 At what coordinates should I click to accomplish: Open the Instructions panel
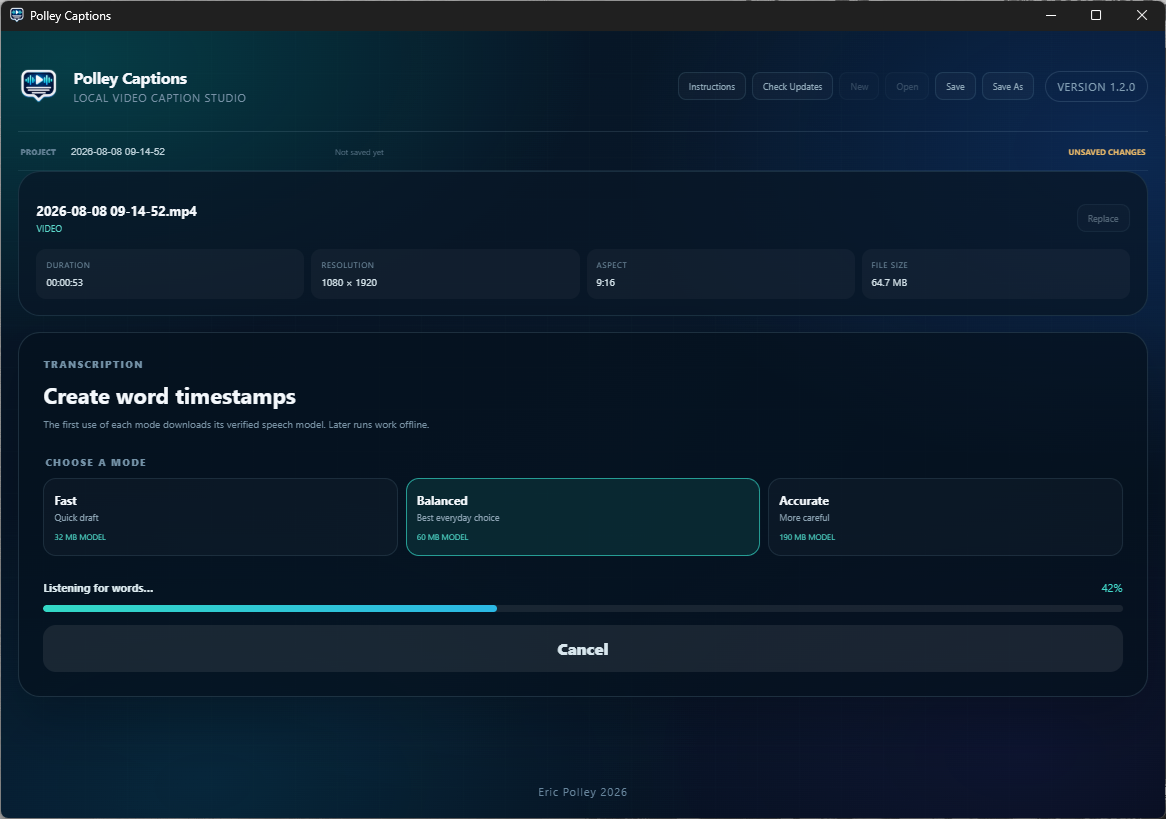click(x=712, y=86)
